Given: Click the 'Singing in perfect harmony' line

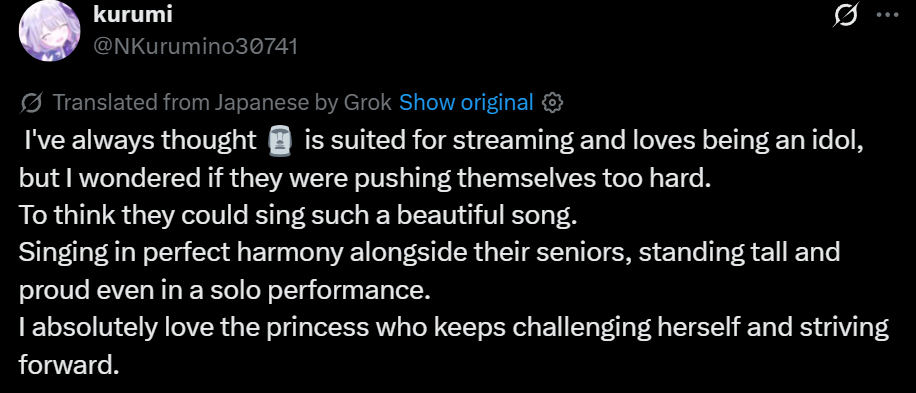Looking at the screenshot, I should click(x=429, y=253).
